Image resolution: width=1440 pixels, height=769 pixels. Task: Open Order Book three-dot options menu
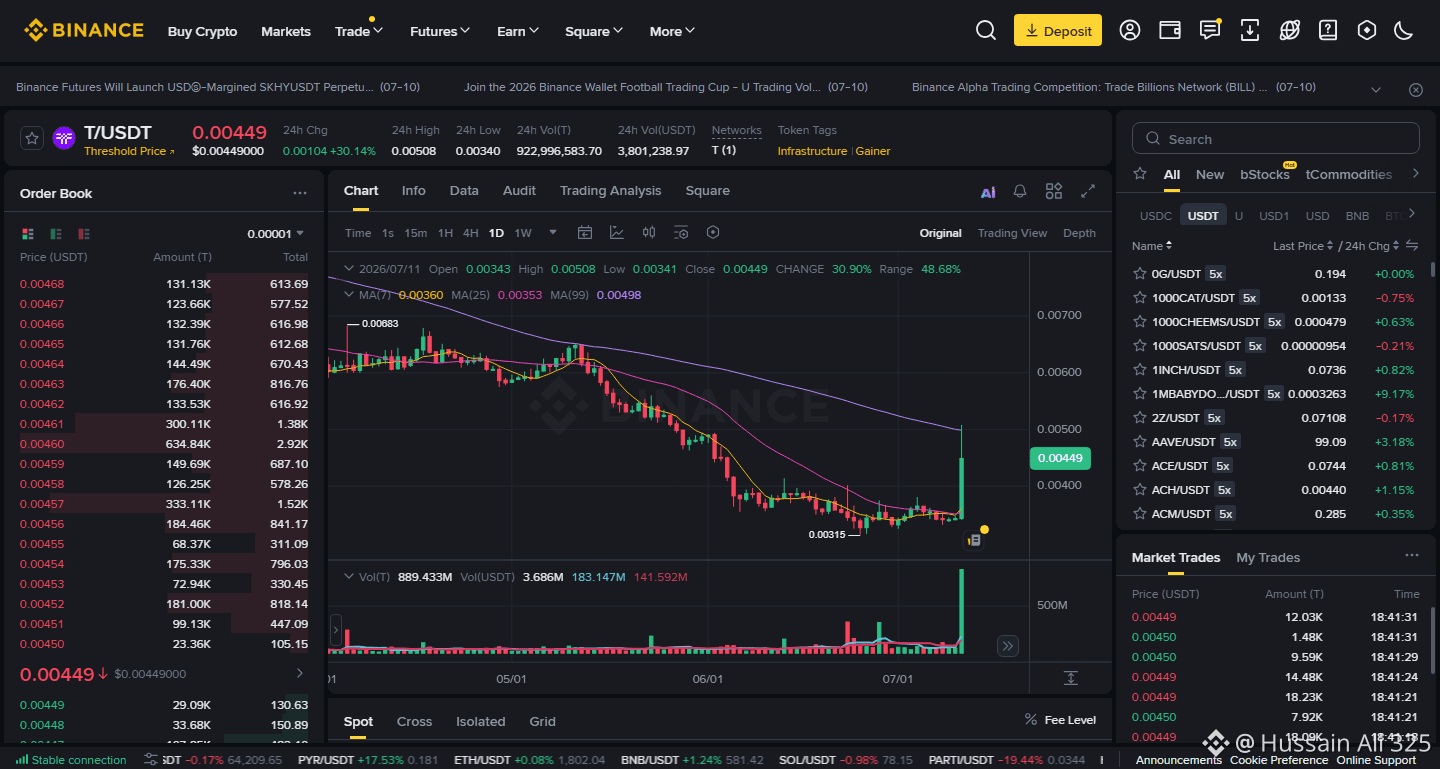coord(300,193)
